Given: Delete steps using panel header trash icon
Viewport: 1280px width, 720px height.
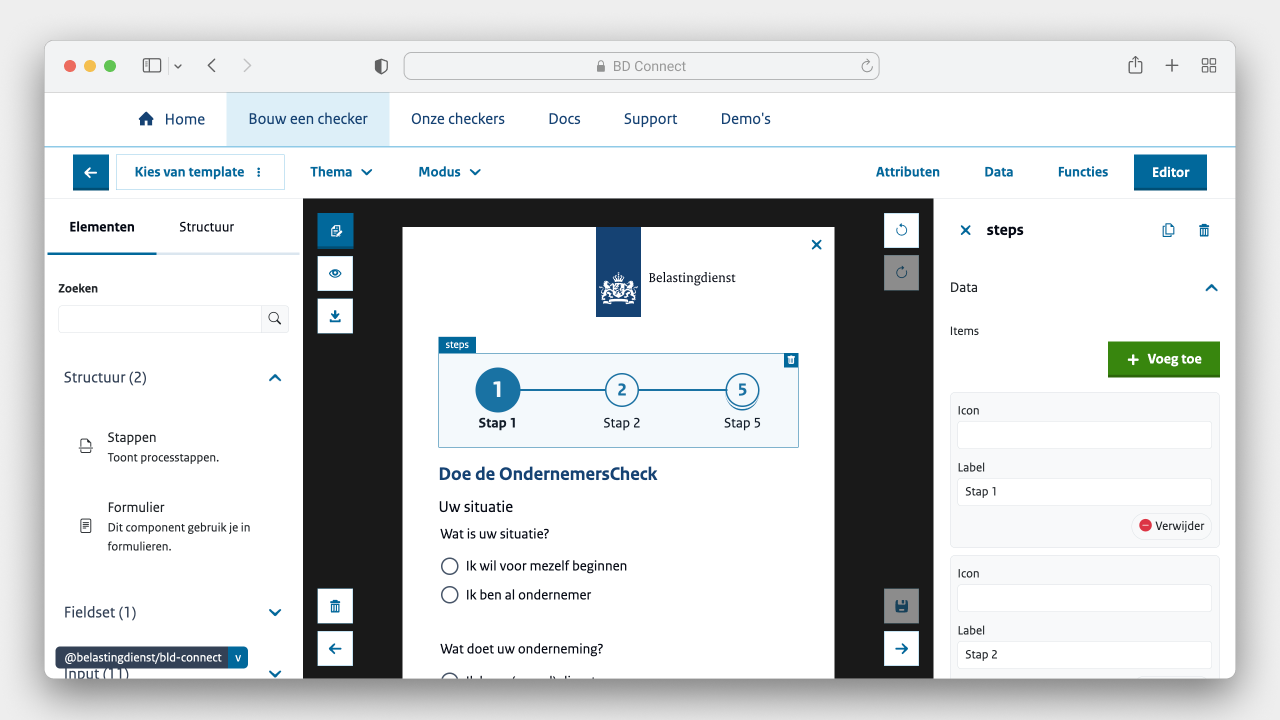Looking at the screenshot, I should 1204,230.
